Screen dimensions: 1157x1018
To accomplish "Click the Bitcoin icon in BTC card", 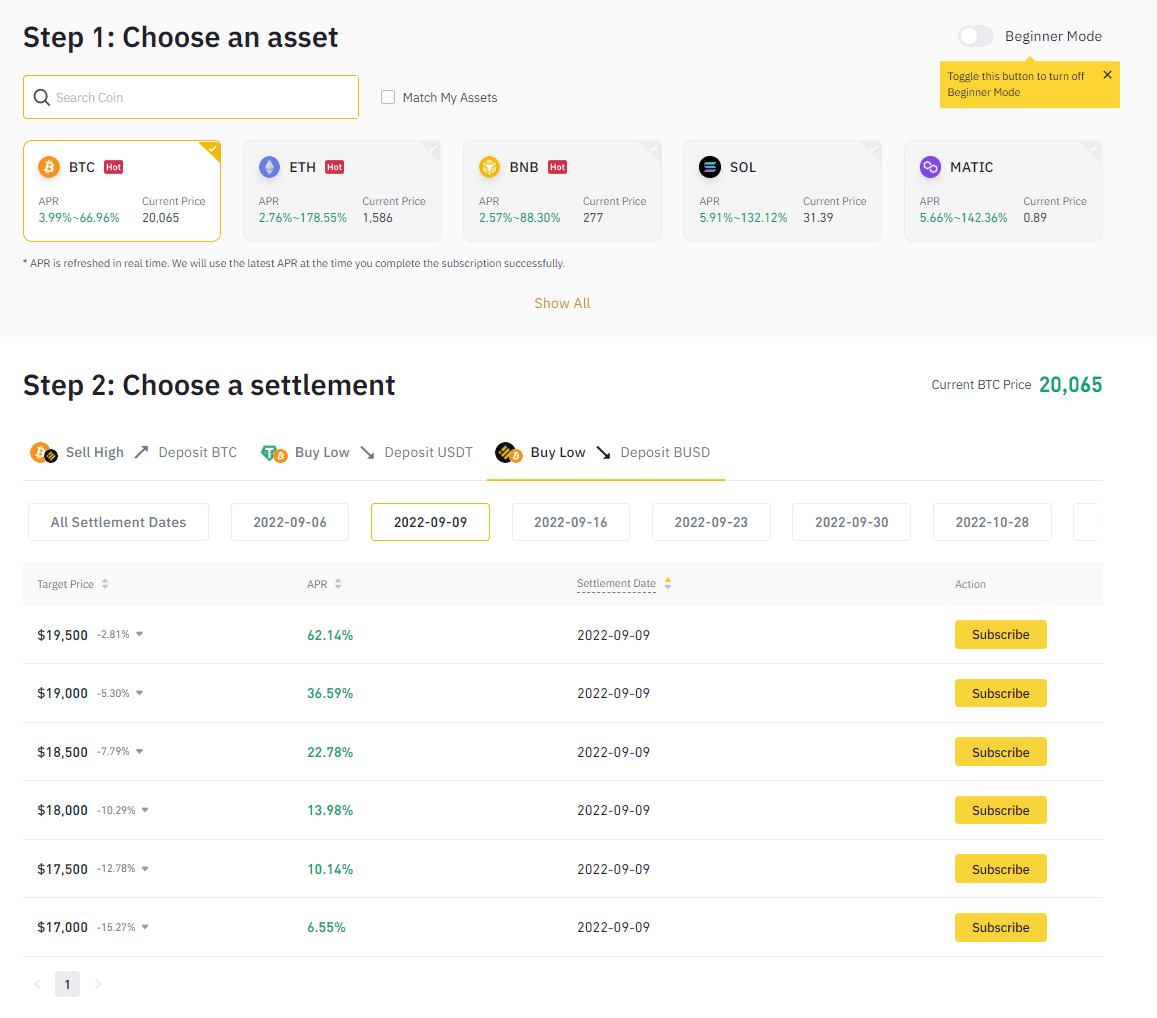I will click(x=49, y=167).
